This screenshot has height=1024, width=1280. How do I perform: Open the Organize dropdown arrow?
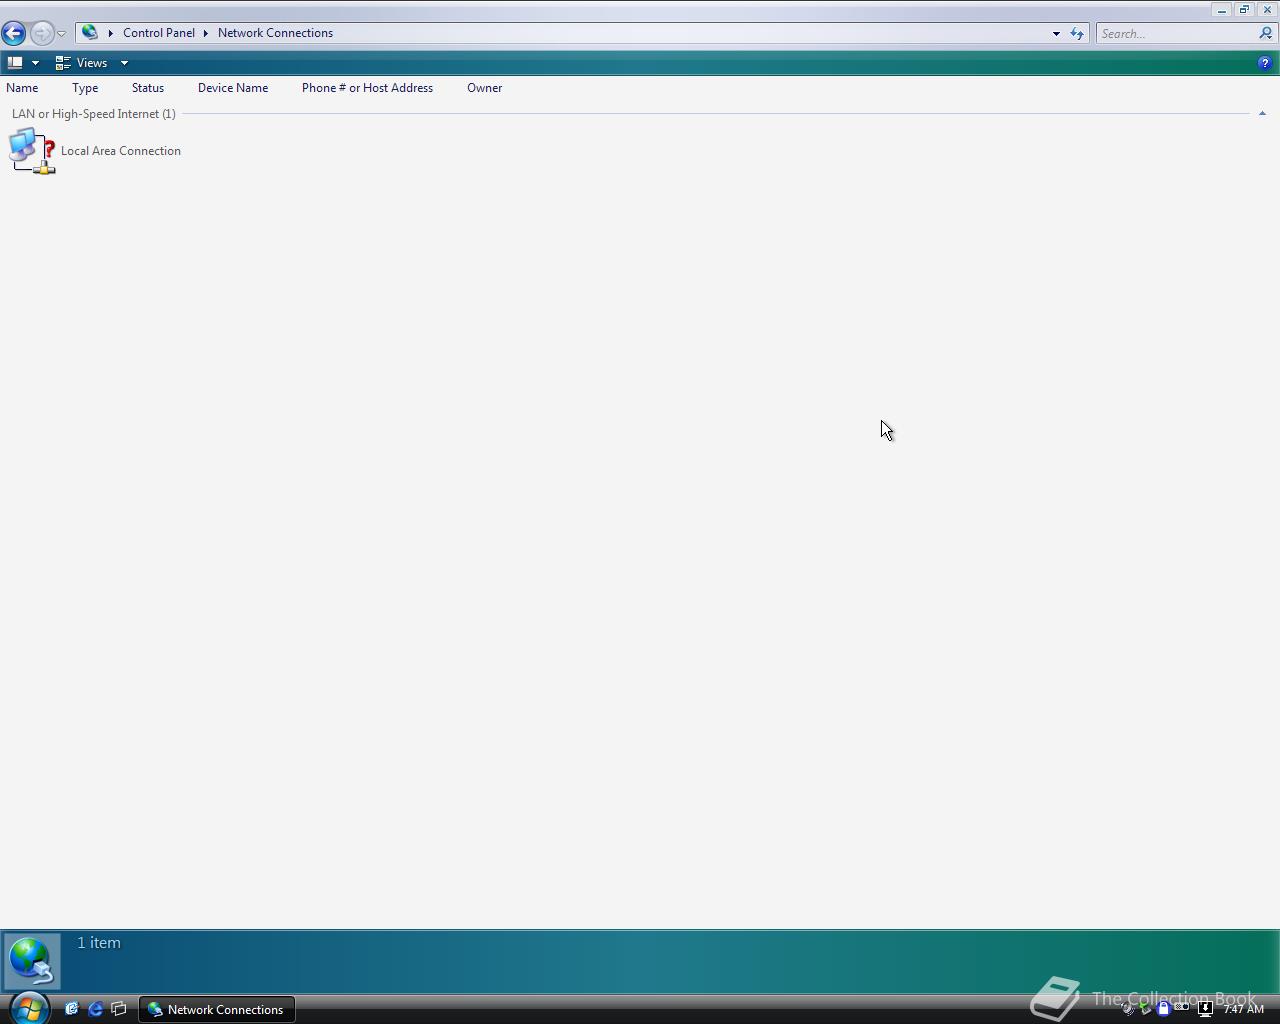[x=35, y=63]
